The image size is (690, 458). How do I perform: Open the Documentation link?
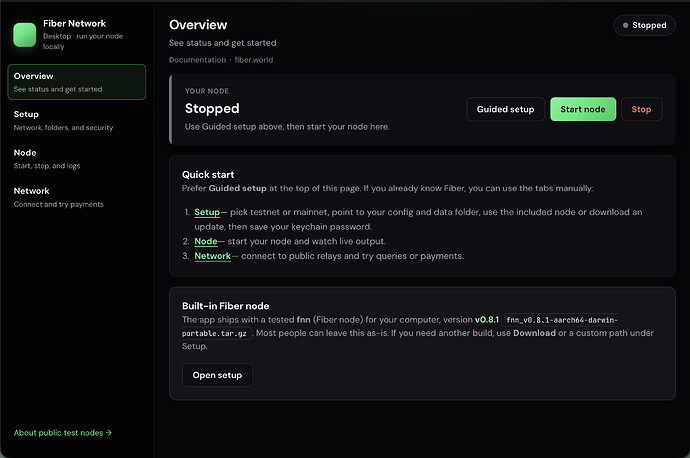[x=197, y=60]
